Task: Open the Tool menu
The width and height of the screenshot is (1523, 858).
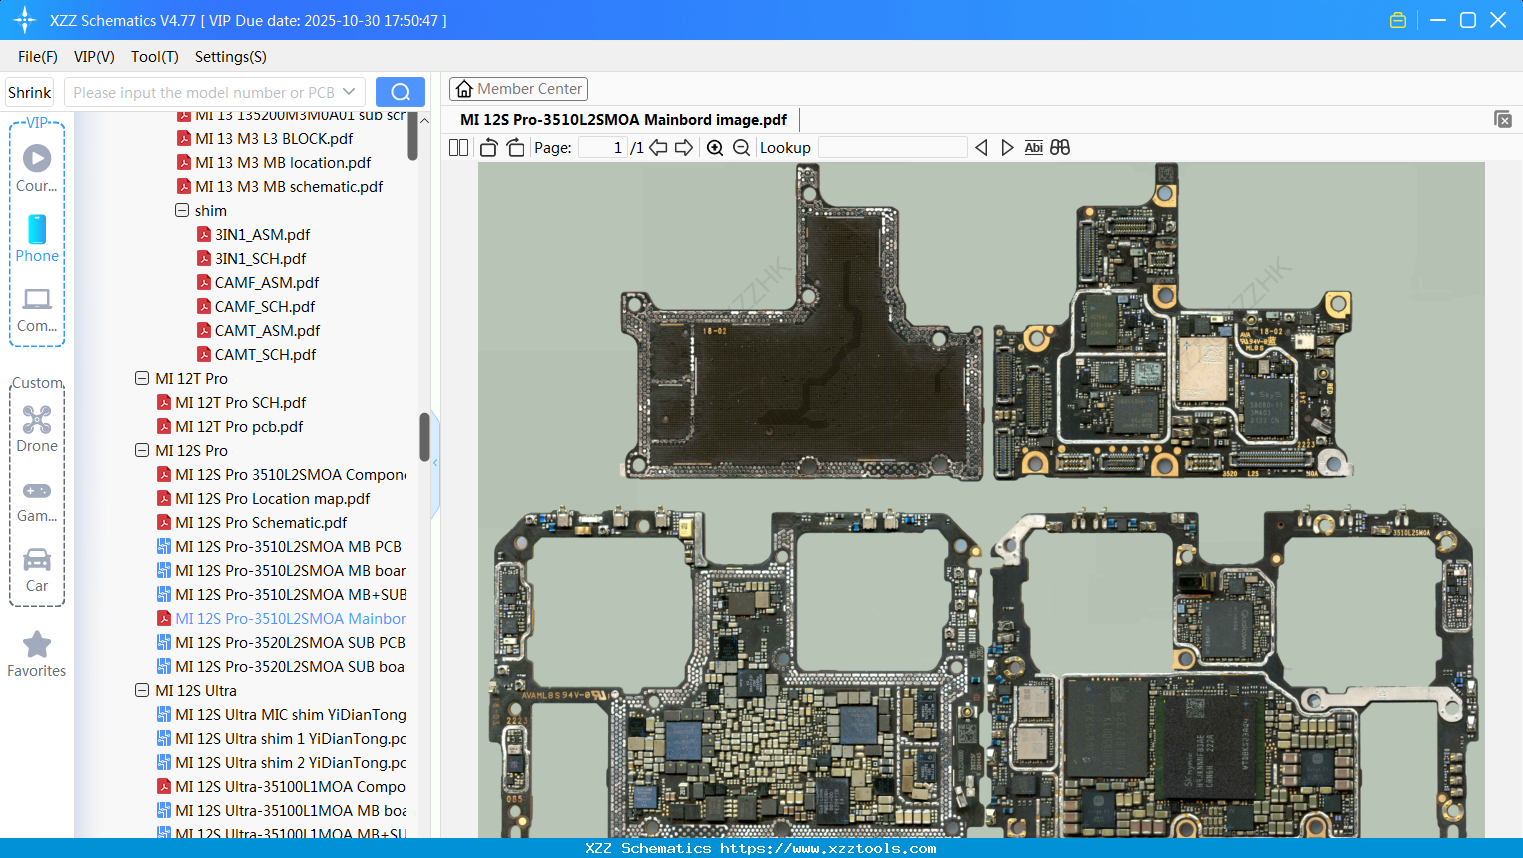Action: pos(154,57)
